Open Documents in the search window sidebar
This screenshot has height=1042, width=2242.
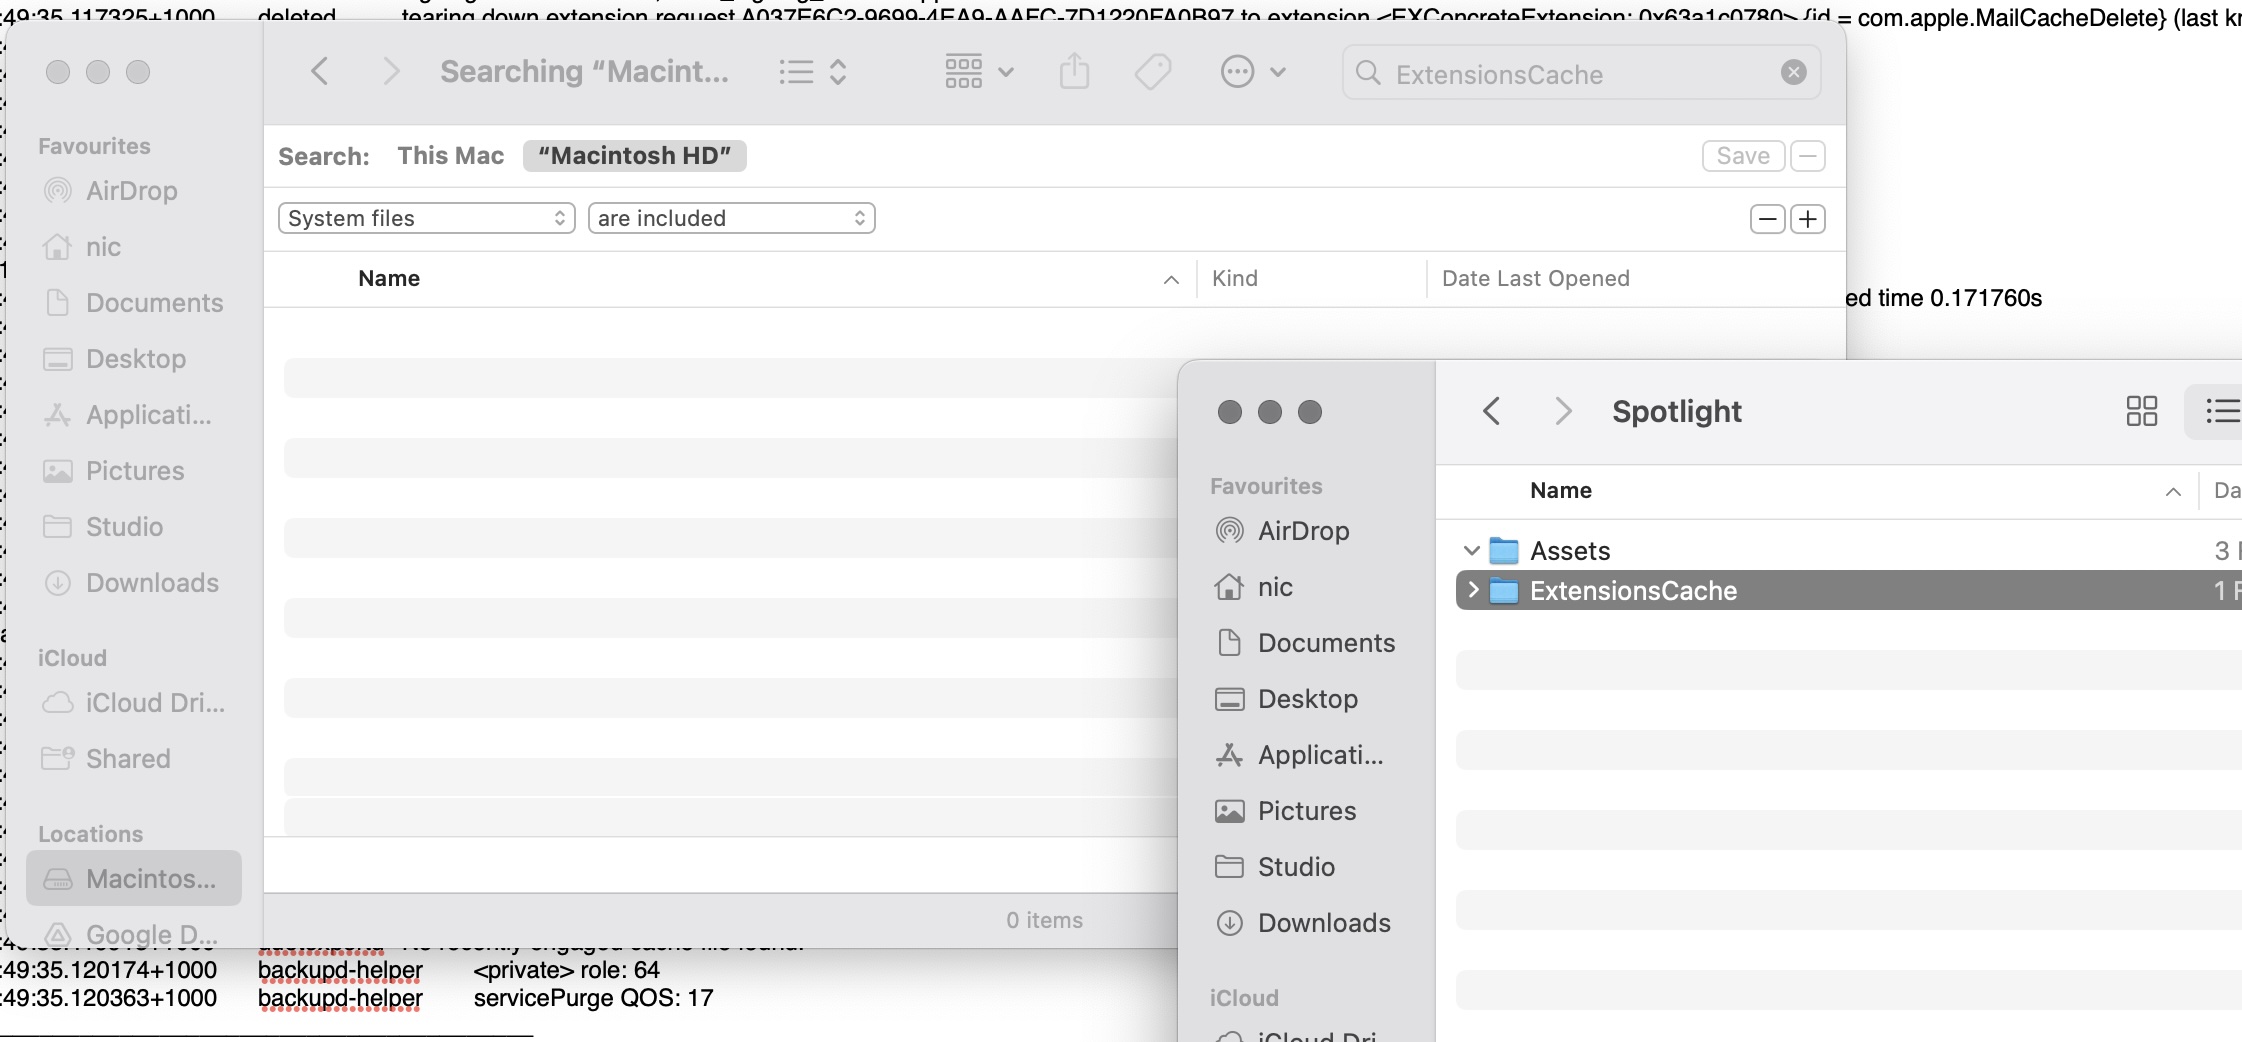click(x=134, y=303)
